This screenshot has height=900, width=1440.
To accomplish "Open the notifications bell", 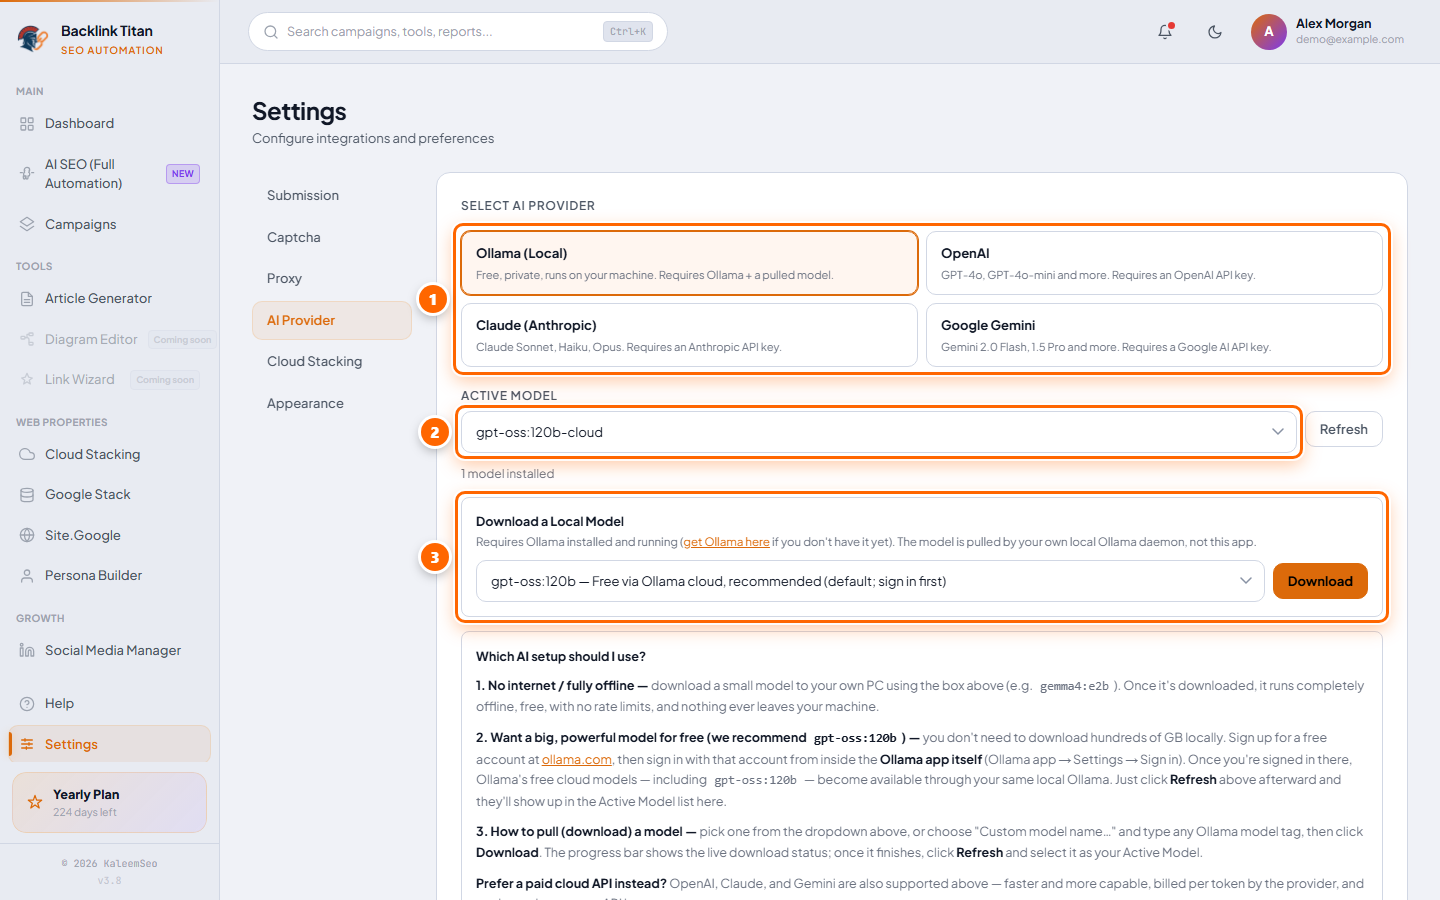I will point(1165,32).
